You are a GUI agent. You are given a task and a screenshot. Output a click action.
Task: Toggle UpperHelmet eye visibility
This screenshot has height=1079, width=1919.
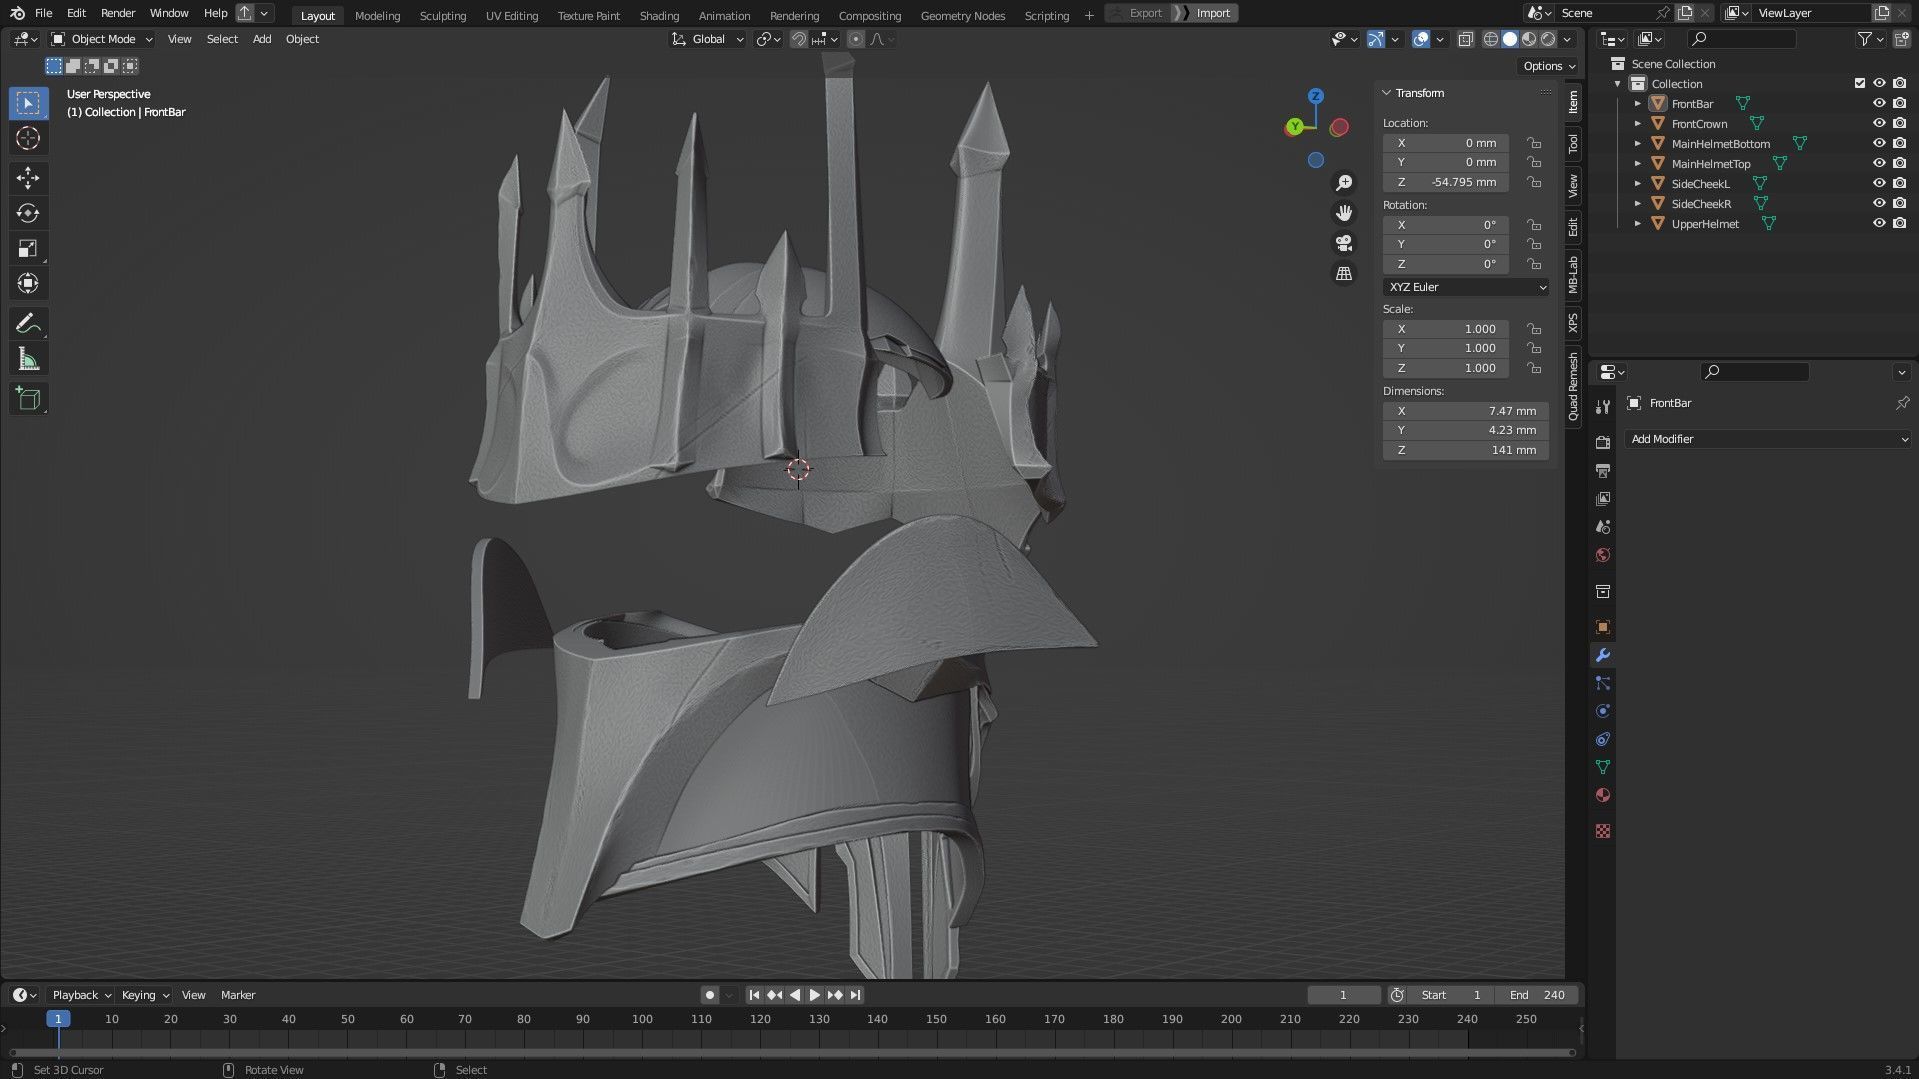coord(1879,223)
